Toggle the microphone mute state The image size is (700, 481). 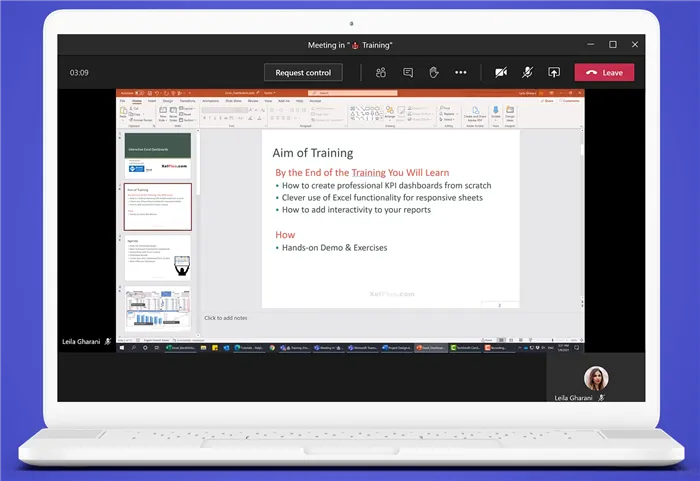[527, 72]
